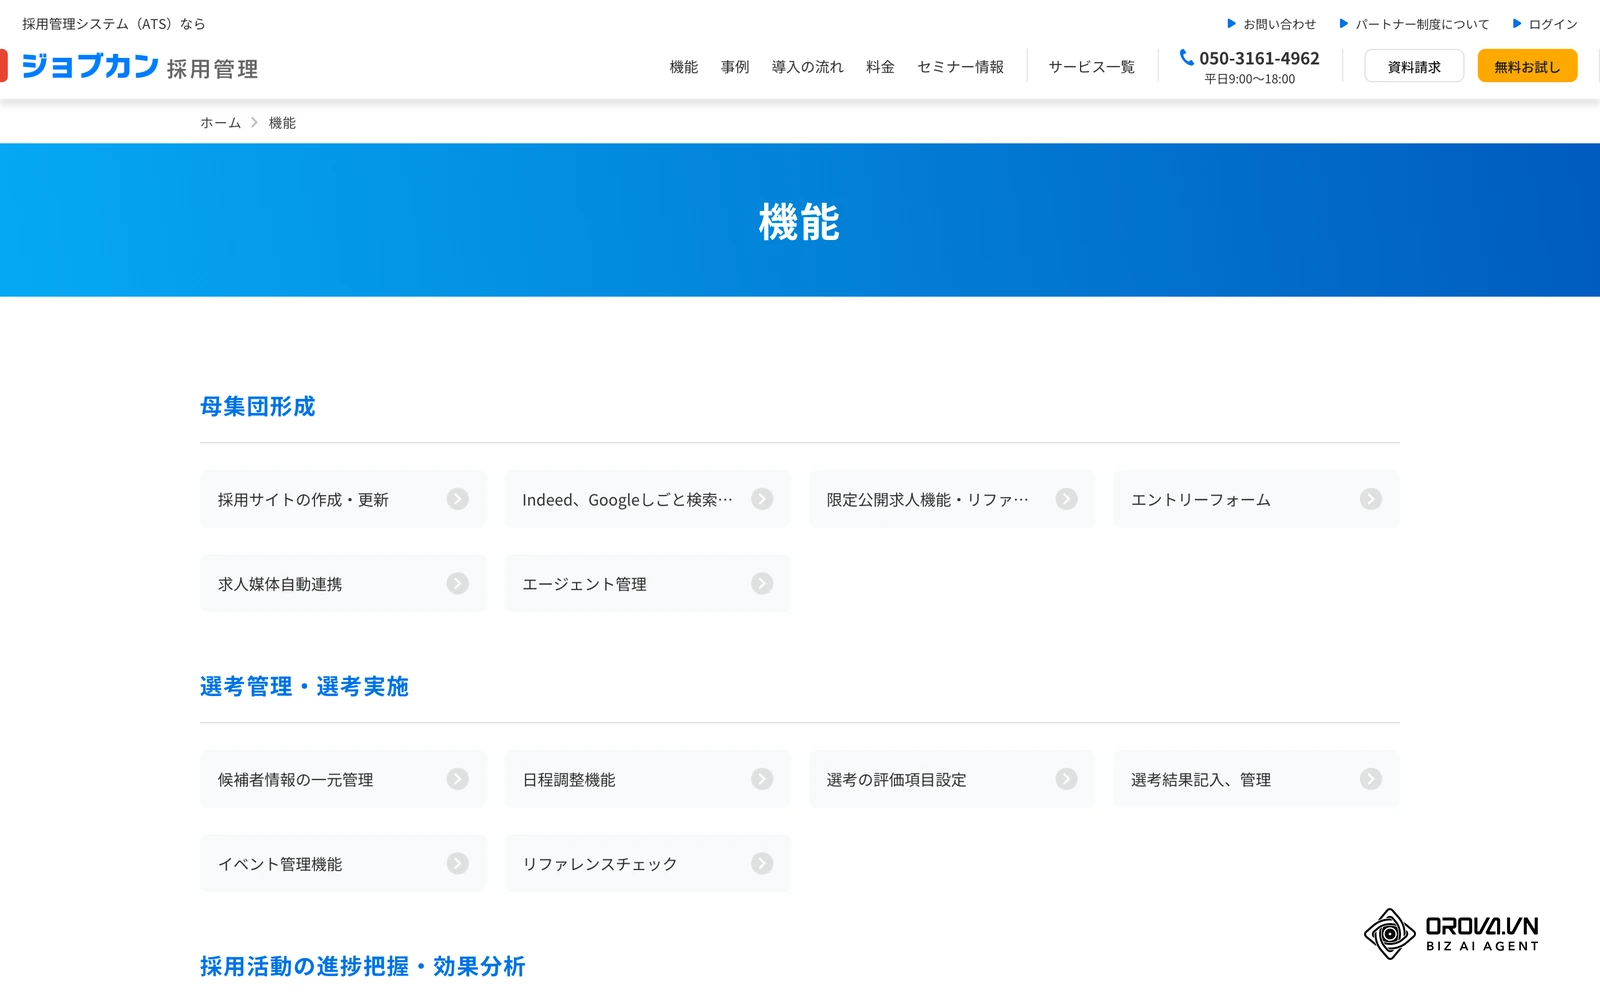Viewport: 1600px width, 1000px height.
Task: Click the orange 無料お試し button
Action: pyautogui.click(x=1527, y=66)
